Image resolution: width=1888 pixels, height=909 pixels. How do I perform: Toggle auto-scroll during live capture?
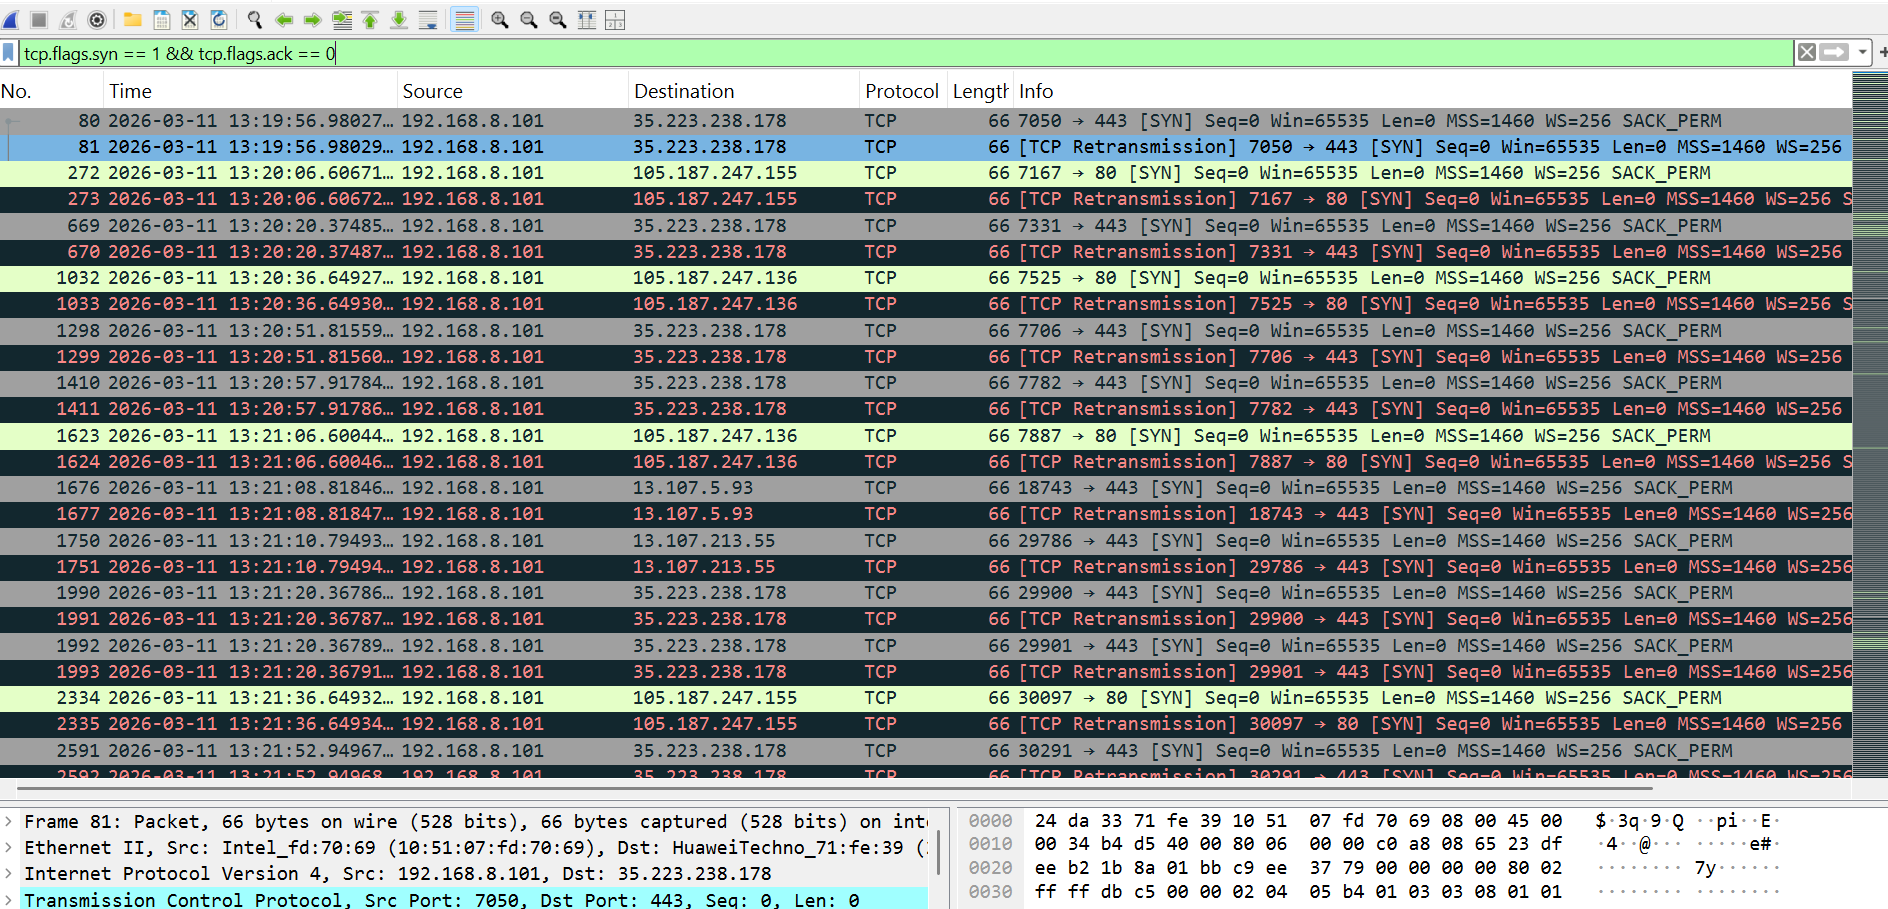tap(427, 20)
